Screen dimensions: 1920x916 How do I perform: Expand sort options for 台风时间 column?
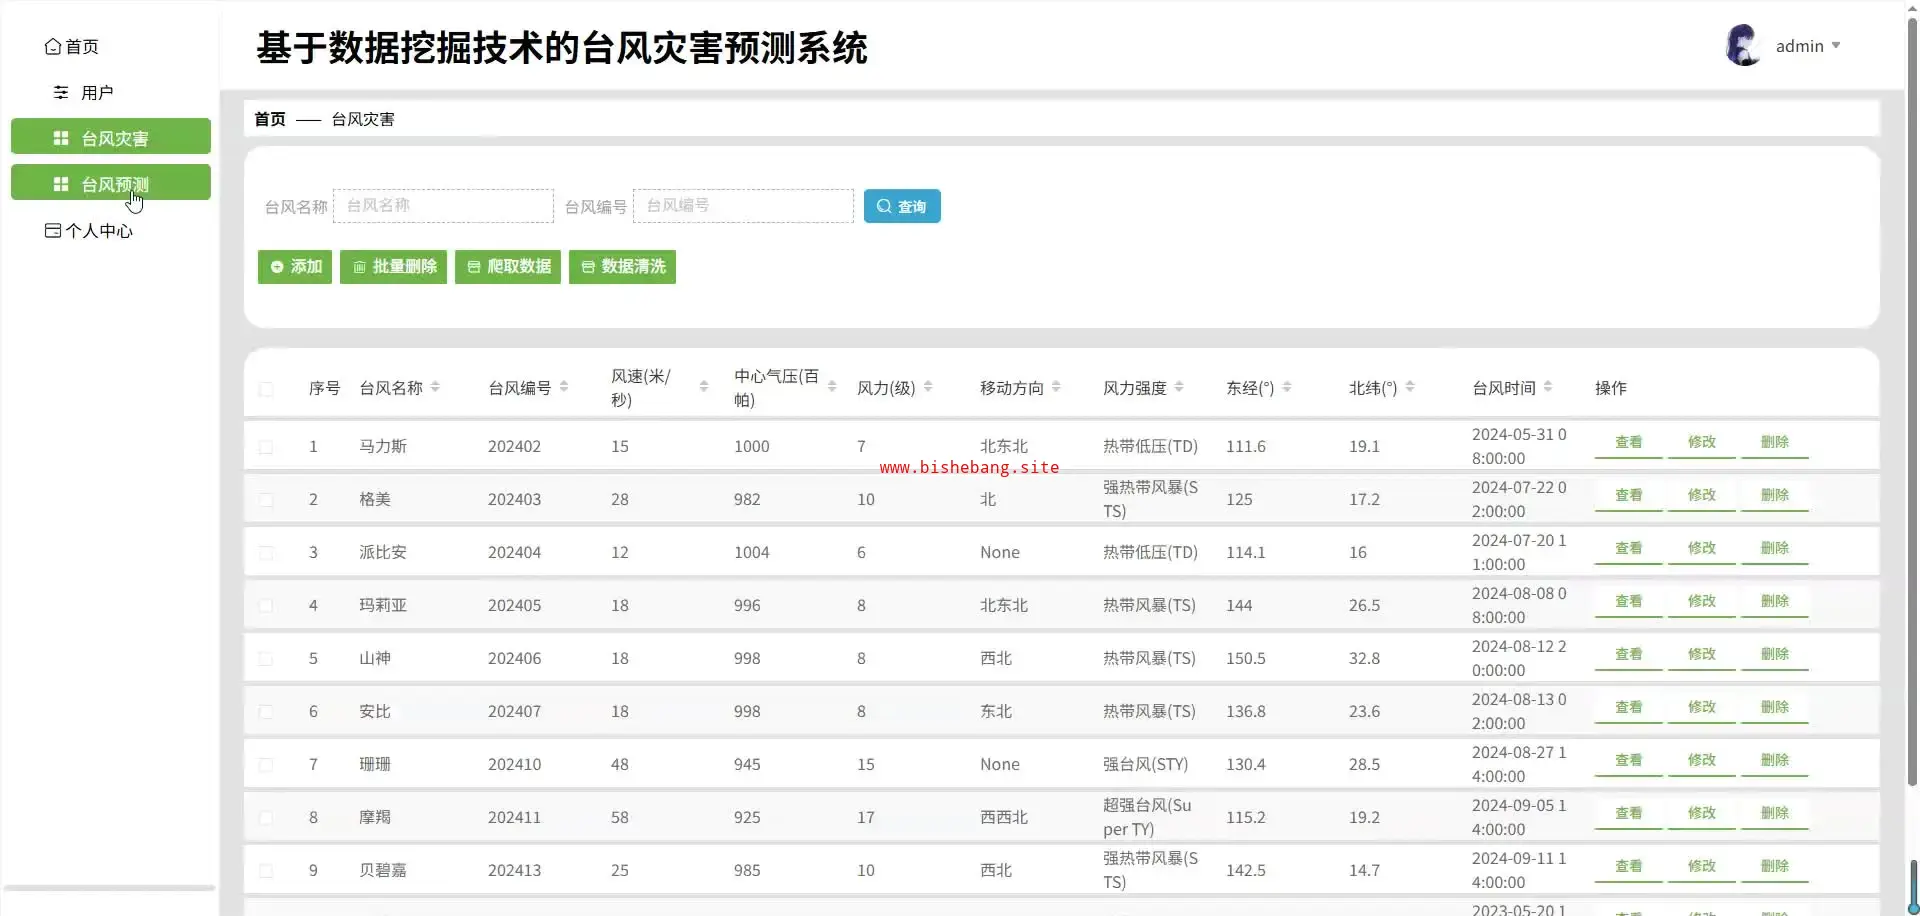(x=1548, y=387)
